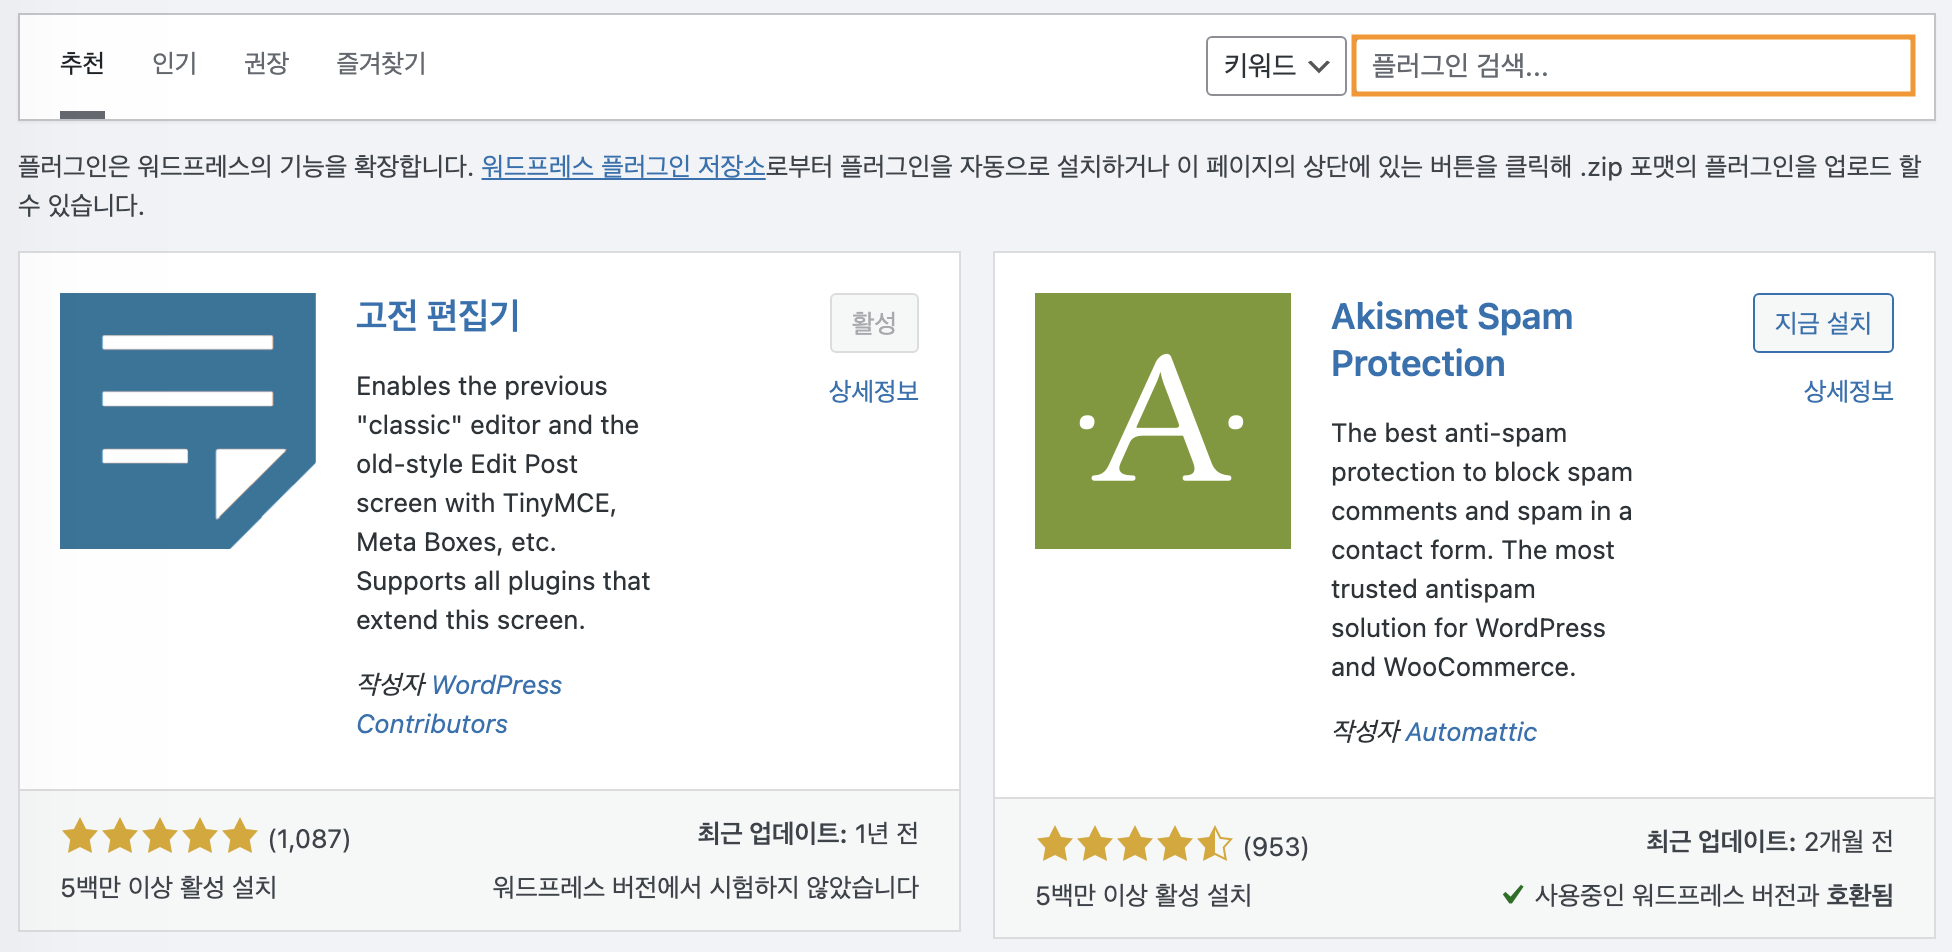View 상세정보 for 고전 편집기
This screenshot has height=952, width=1952.
(x=874, y=391)
